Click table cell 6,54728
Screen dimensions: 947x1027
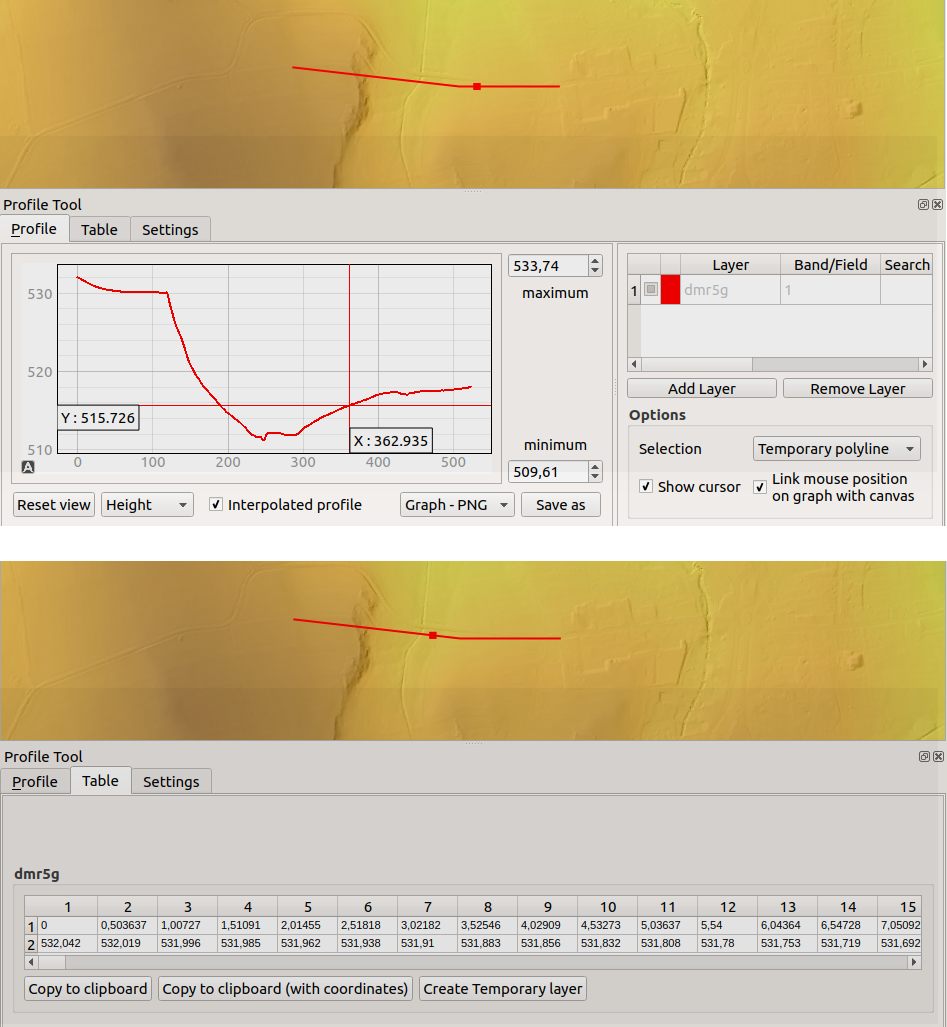[x=847, y=925]
